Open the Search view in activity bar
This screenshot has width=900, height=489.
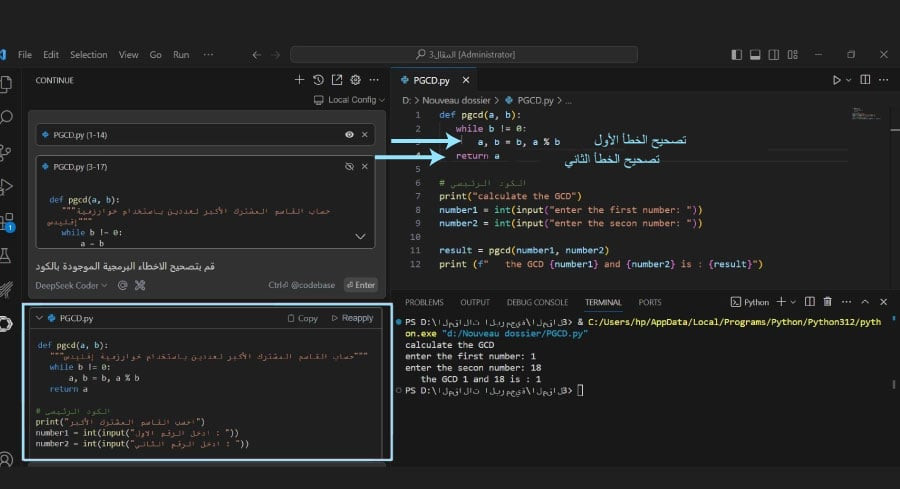[x=6, y=118]
